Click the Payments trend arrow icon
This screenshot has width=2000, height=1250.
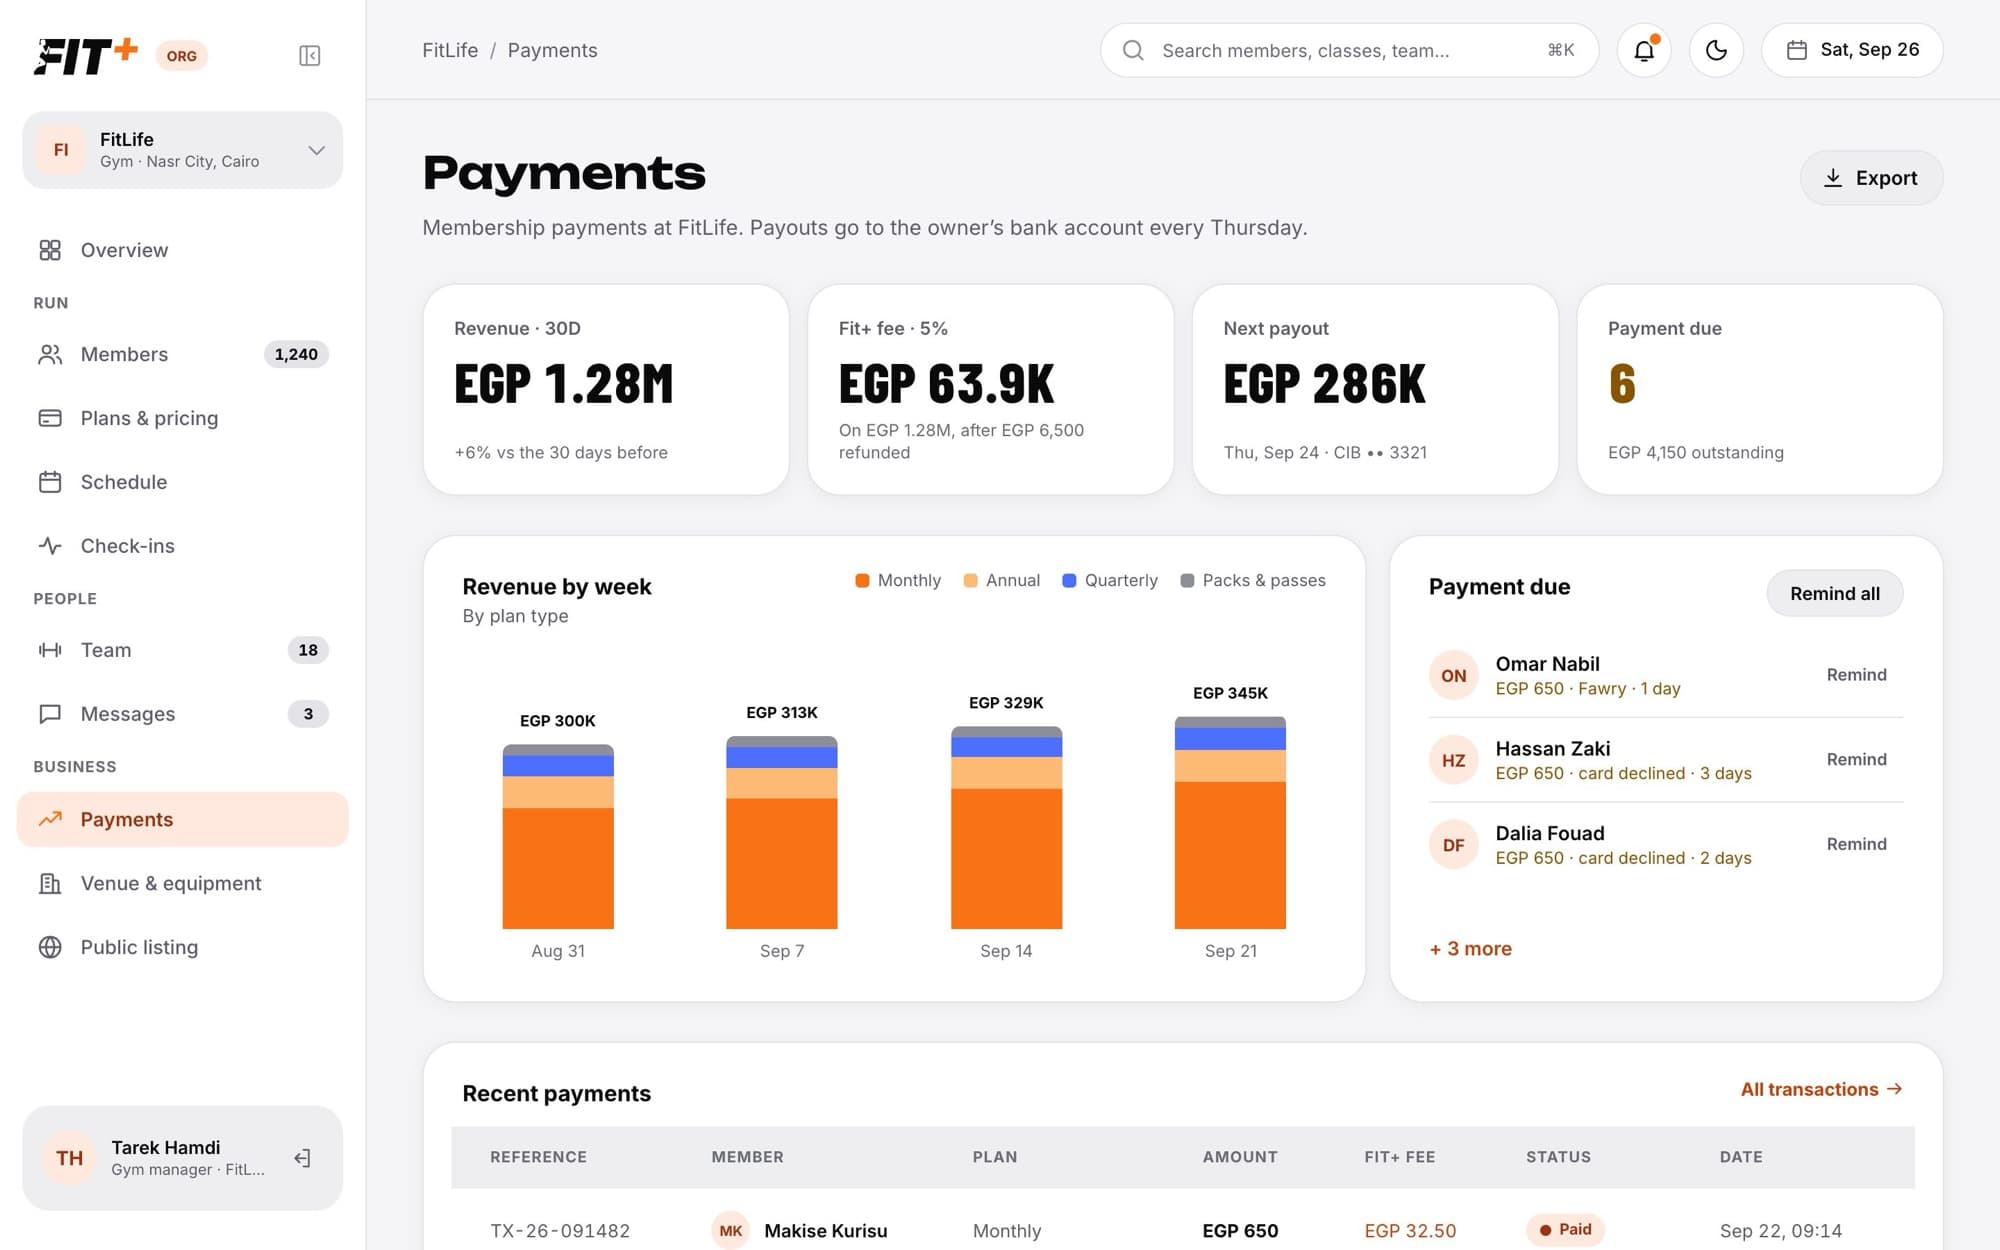(50, 819)
